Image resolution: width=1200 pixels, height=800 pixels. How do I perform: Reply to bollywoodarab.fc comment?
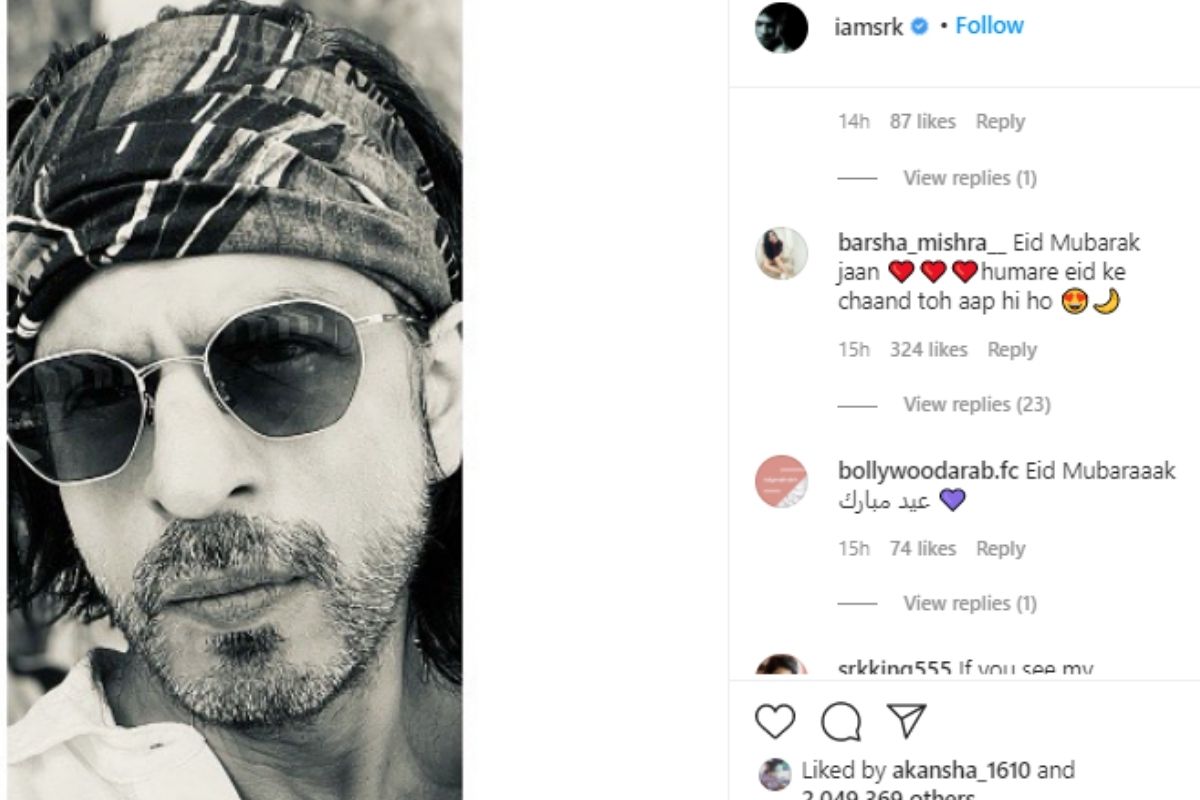[x=1000, y=549]
